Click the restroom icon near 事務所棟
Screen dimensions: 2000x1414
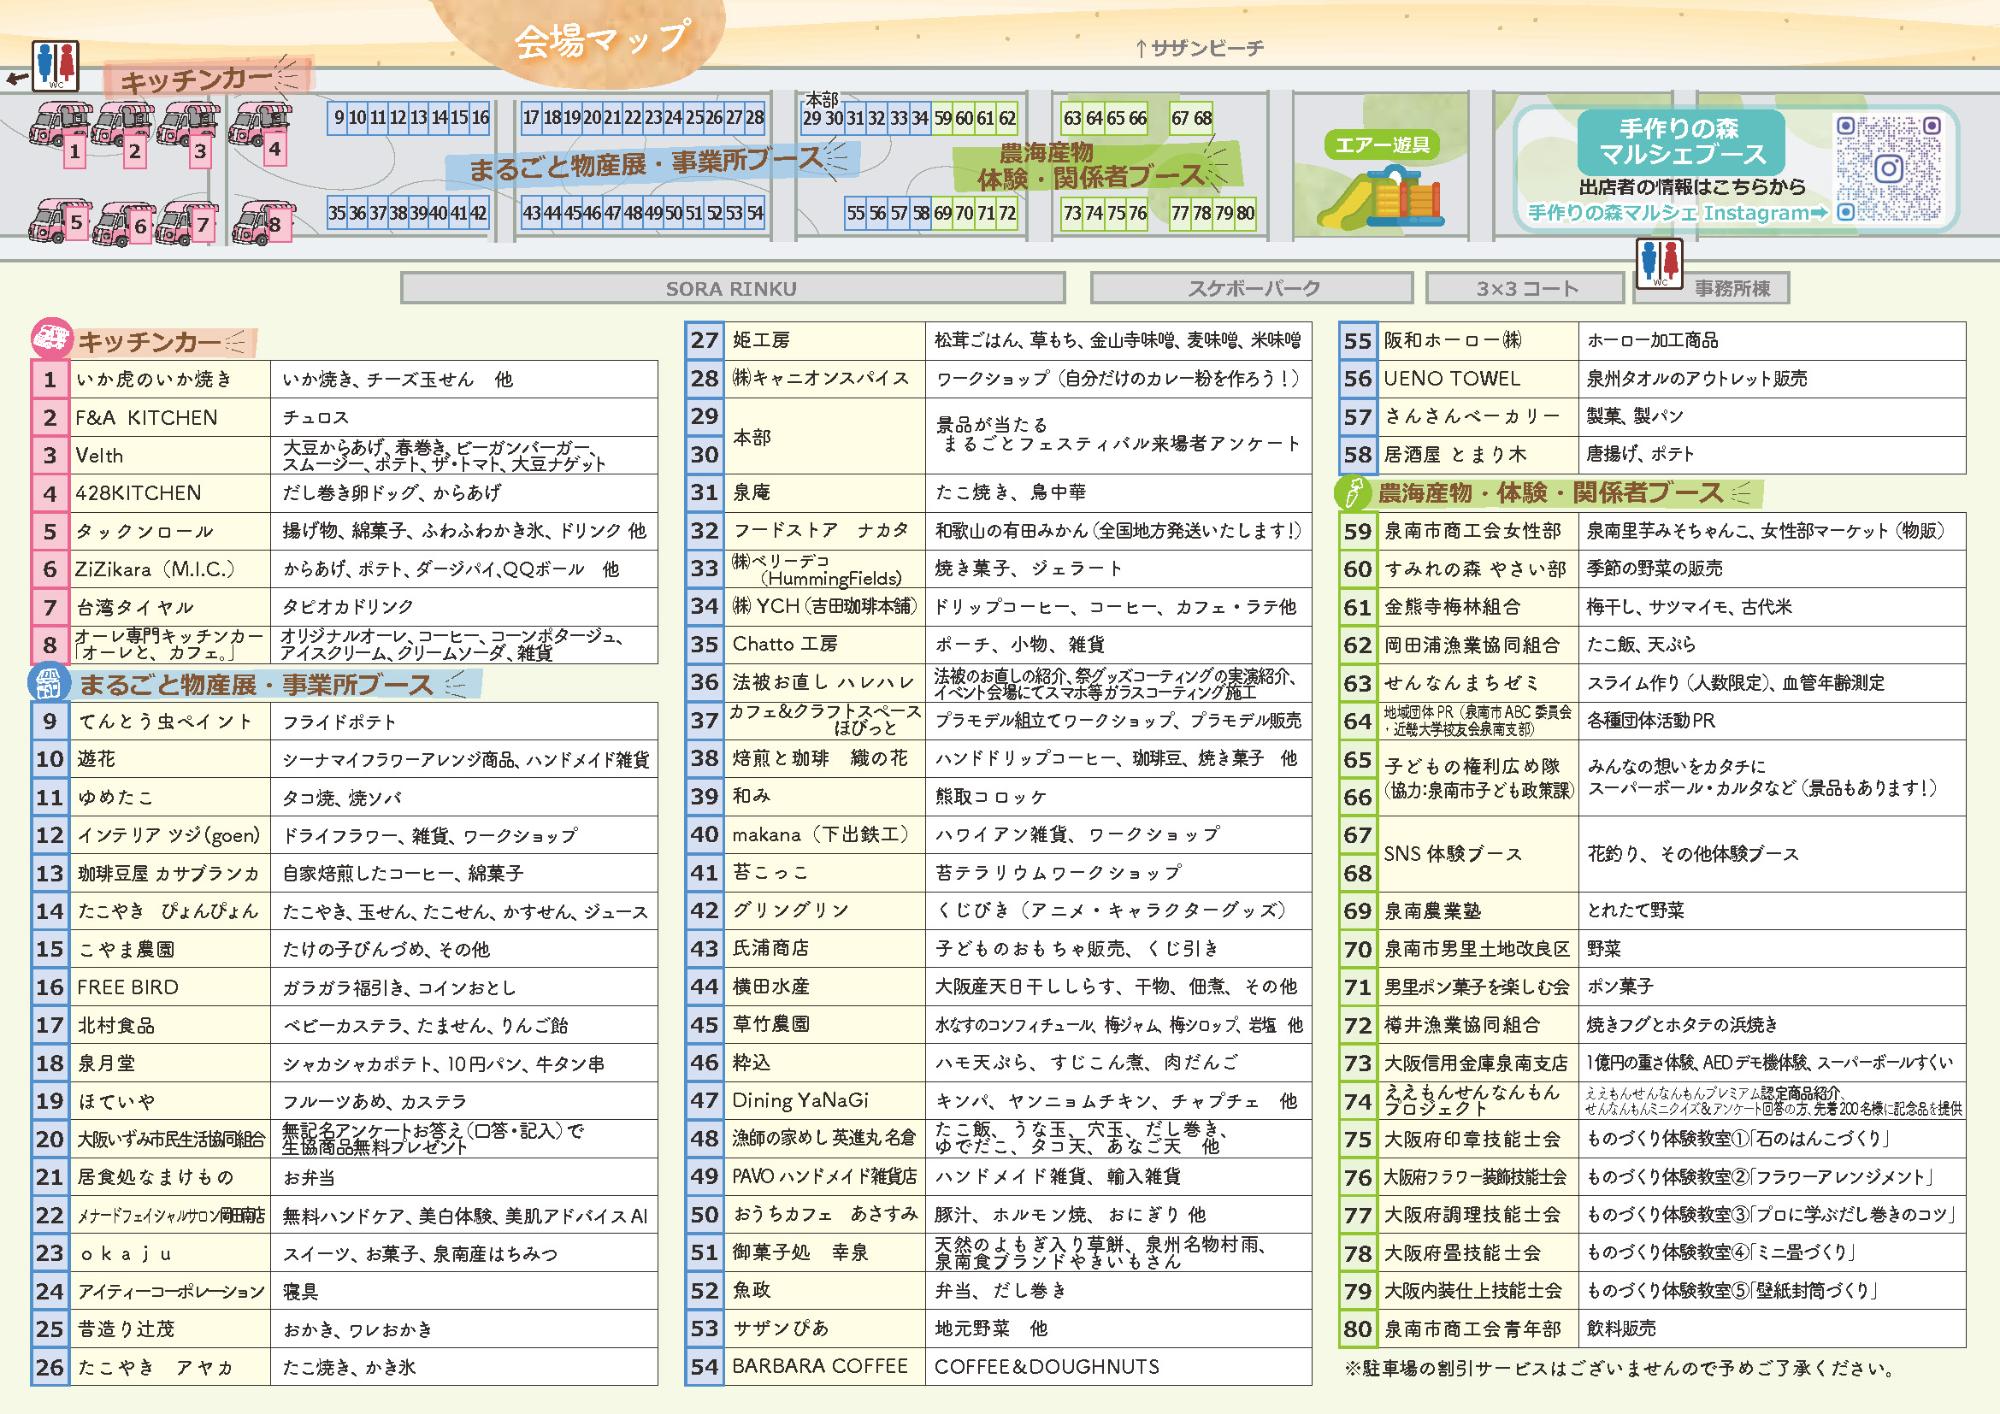click(1659, 263)
